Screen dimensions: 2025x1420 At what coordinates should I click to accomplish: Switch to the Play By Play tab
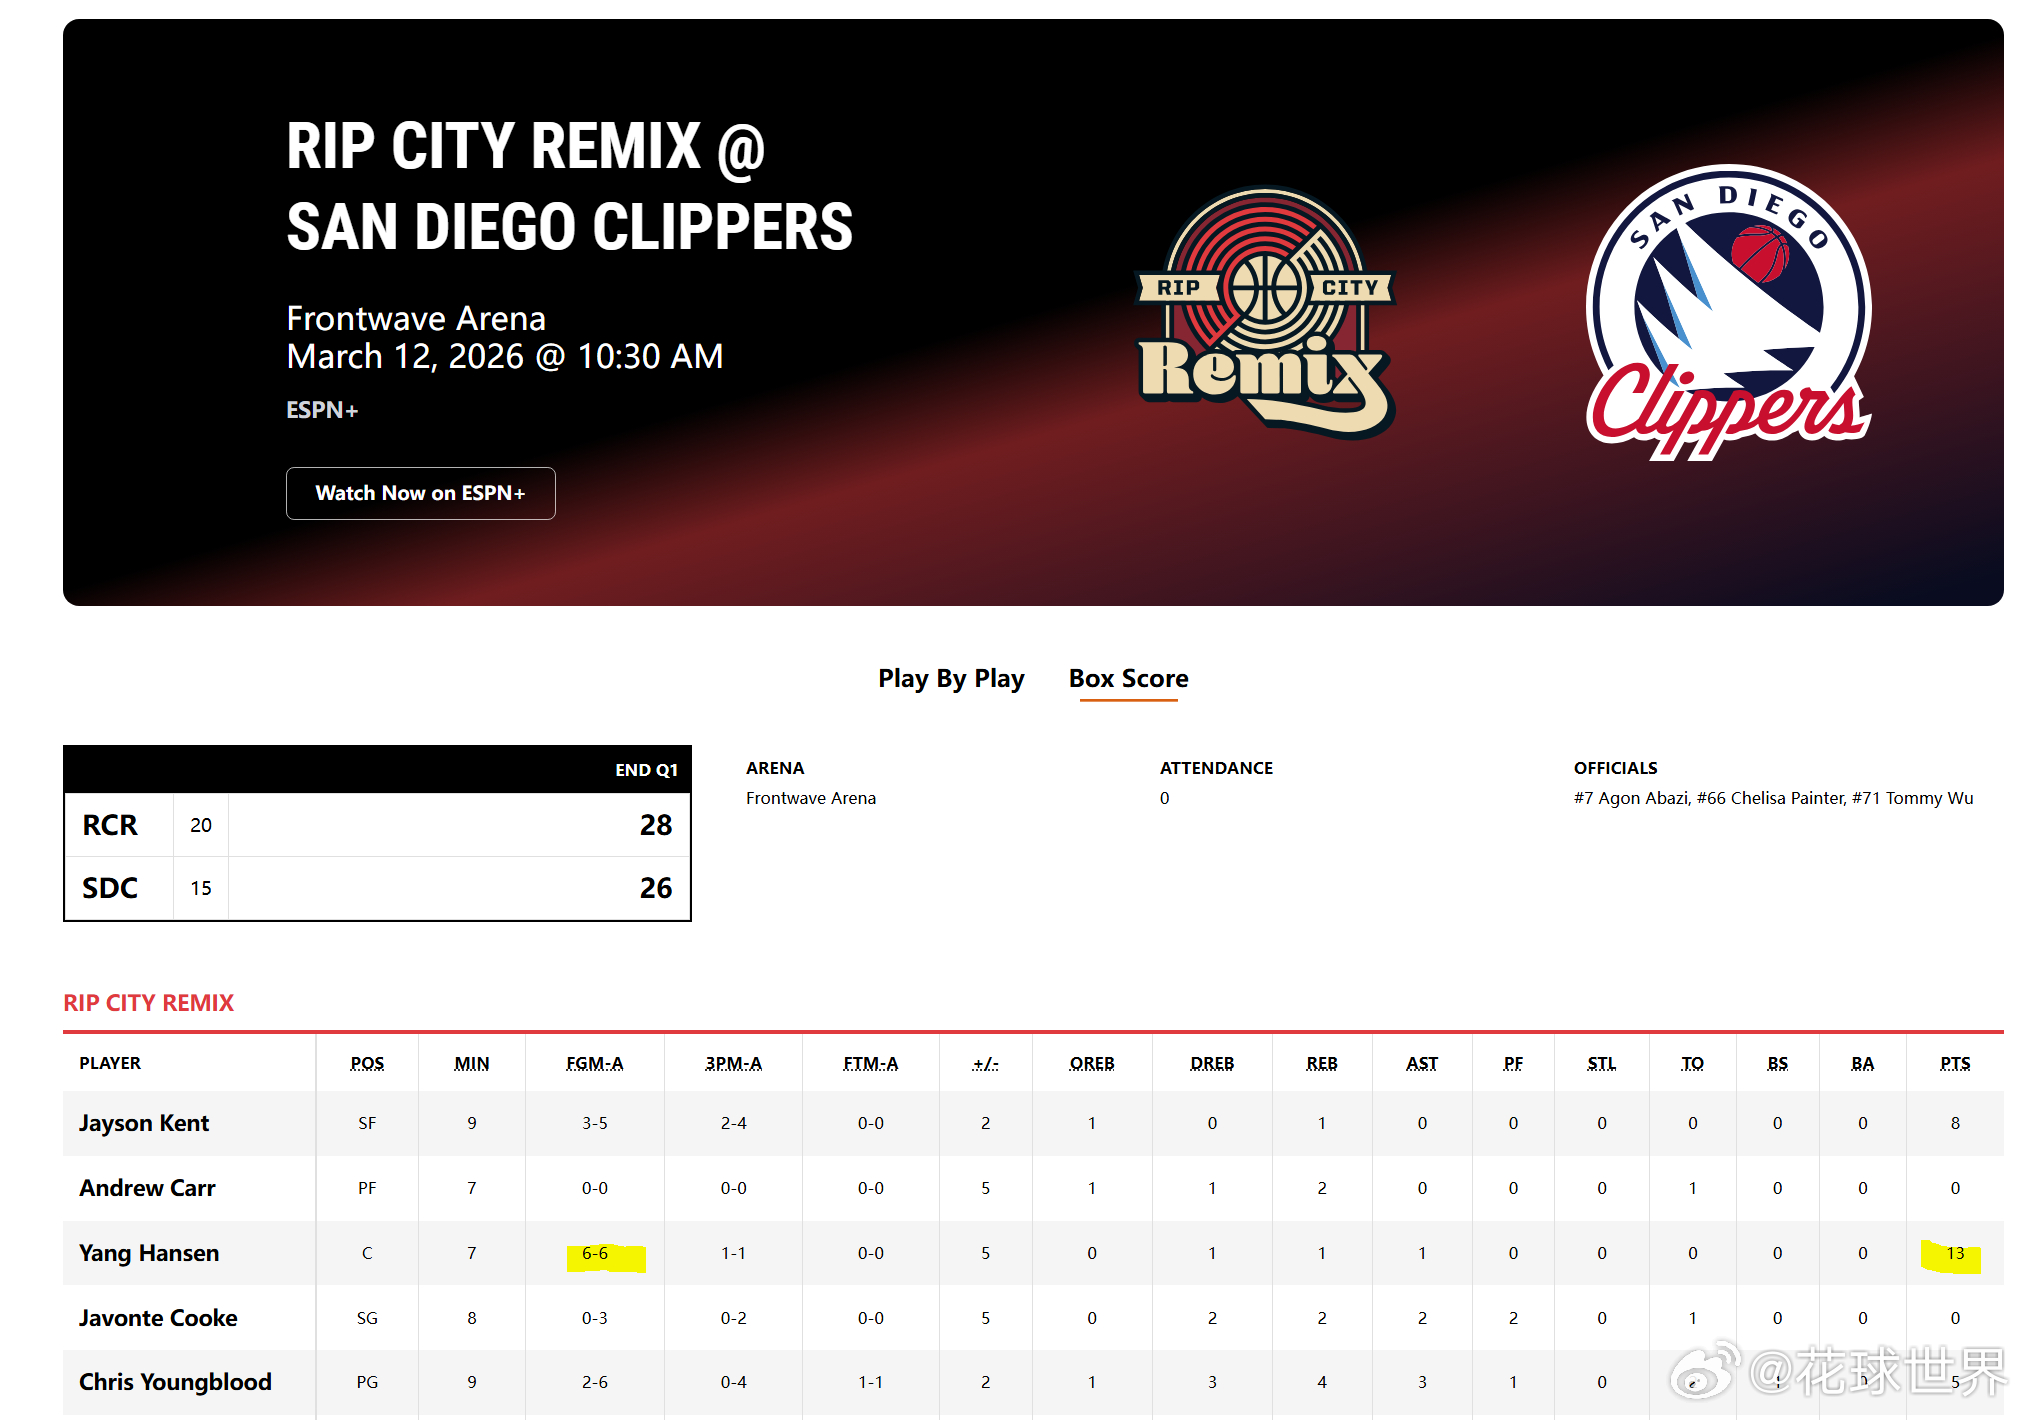951,678
